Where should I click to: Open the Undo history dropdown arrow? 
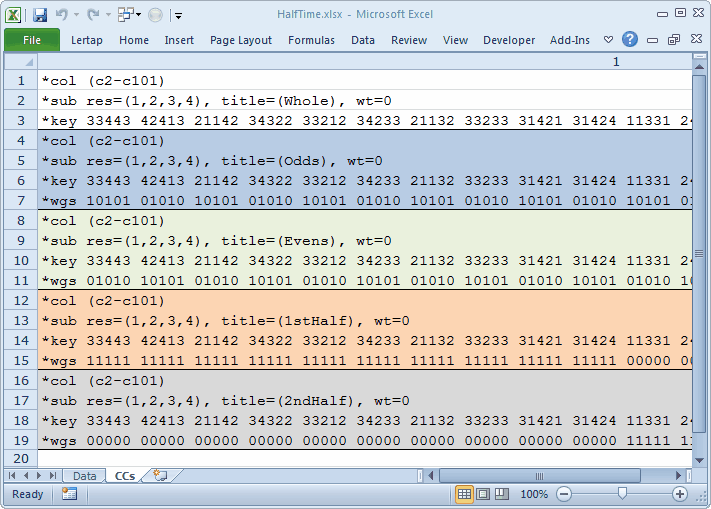tap(76, 15)
